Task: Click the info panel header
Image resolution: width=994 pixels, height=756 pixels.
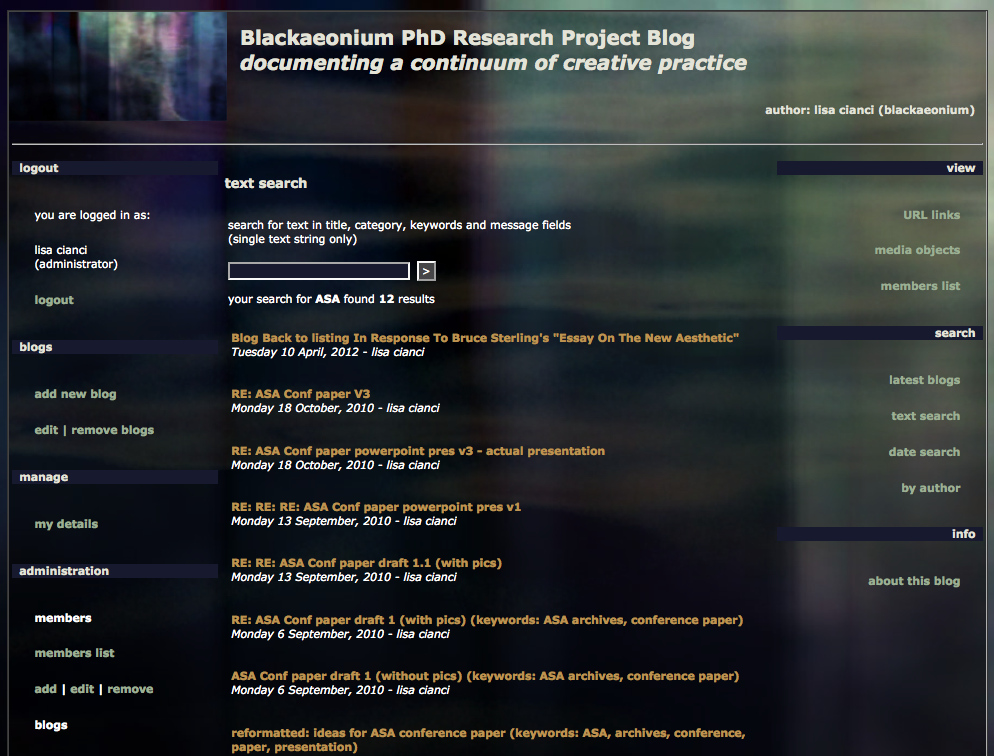Action: coord(880,534)
